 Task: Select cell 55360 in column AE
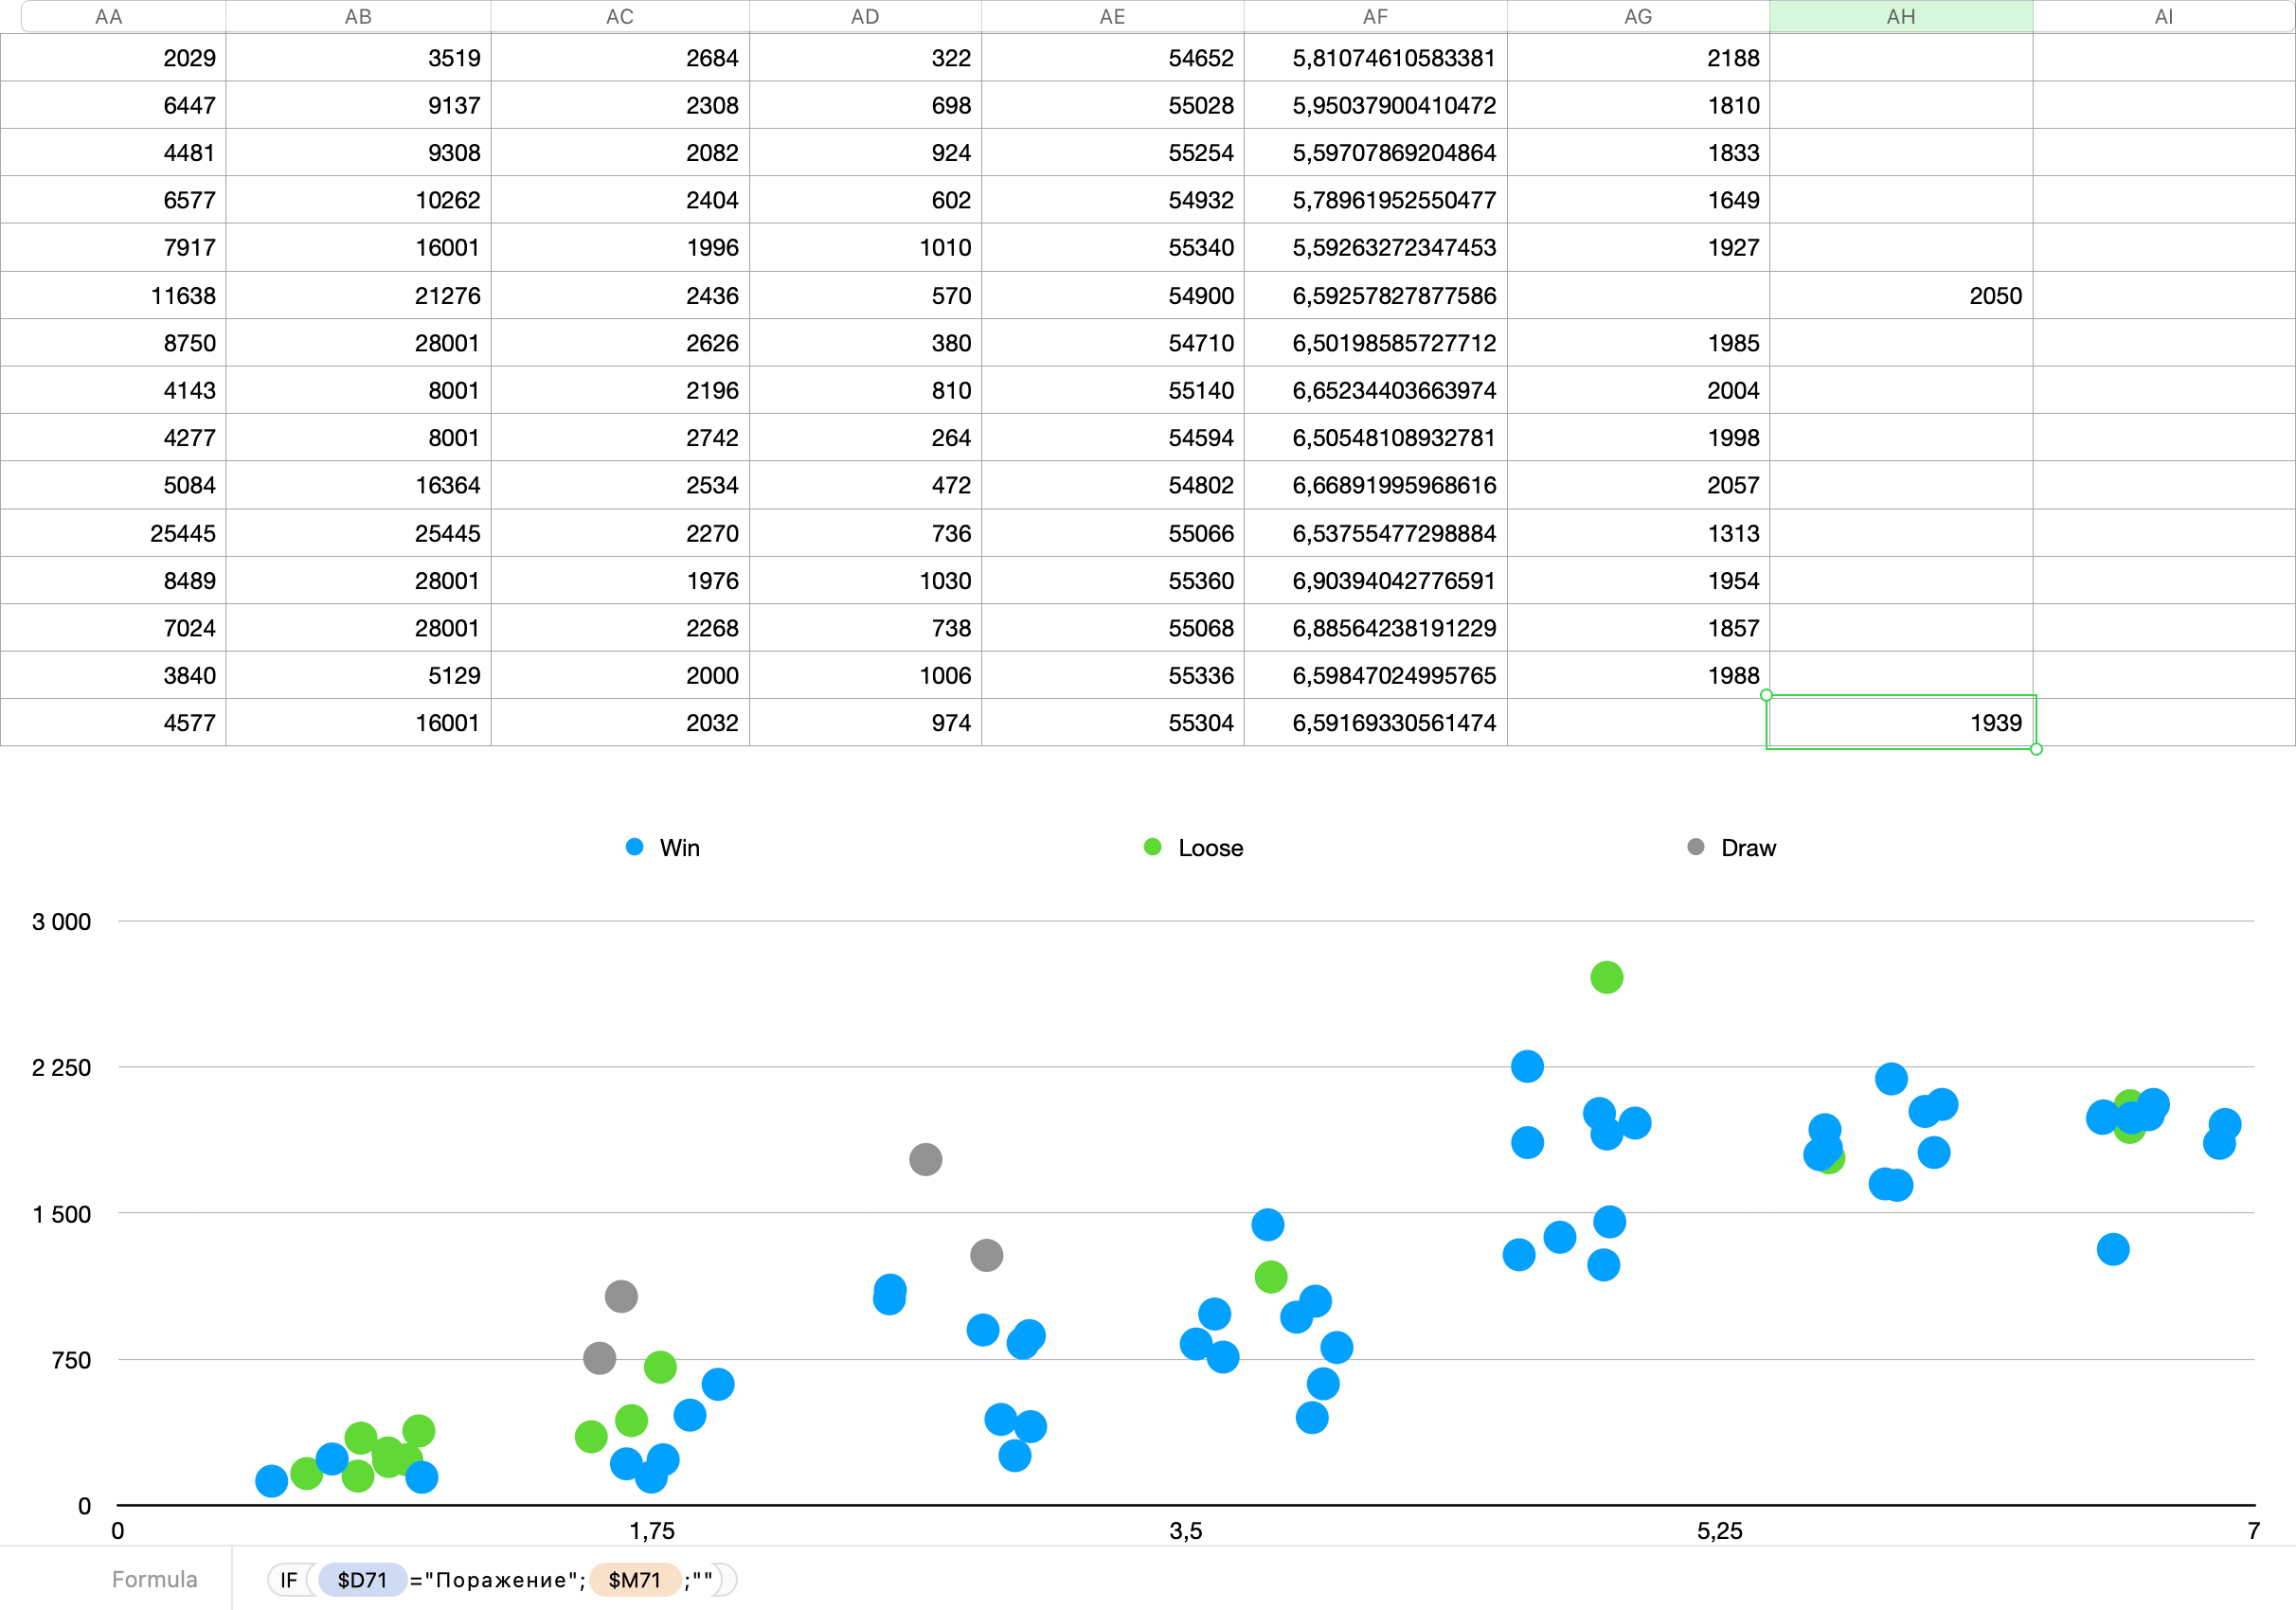[x=1113, y=580]
